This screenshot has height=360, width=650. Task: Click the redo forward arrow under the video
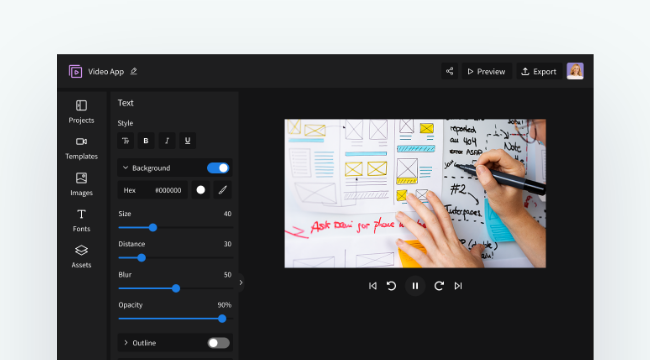439,286
